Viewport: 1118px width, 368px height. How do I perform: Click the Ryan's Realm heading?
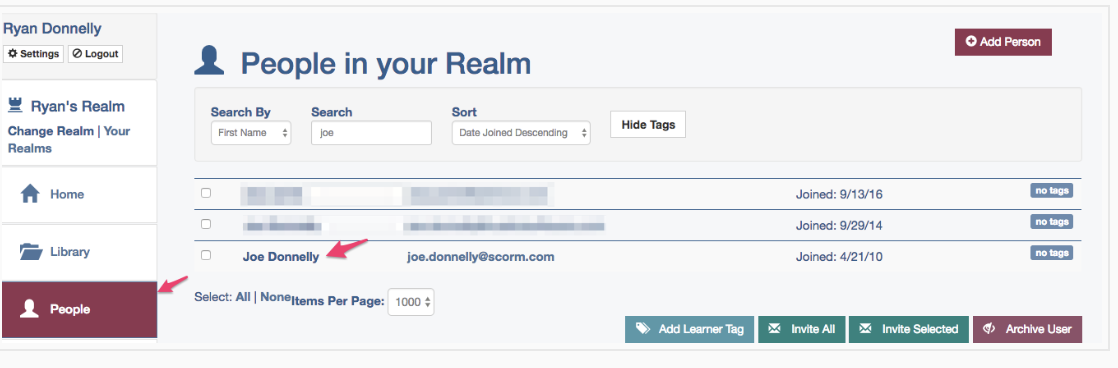pyautogui.click(x=78, y=107)
